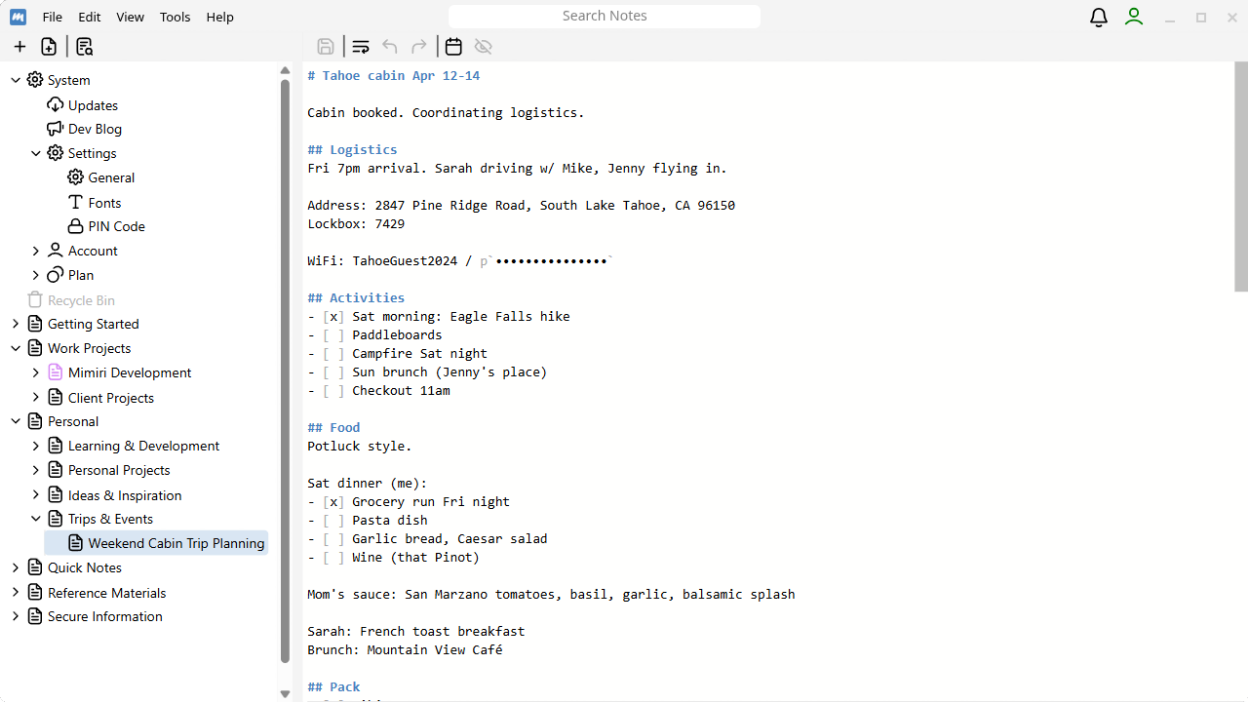Expand the Account node
This screenshot has width=1248, height=702.
[36, 251]
